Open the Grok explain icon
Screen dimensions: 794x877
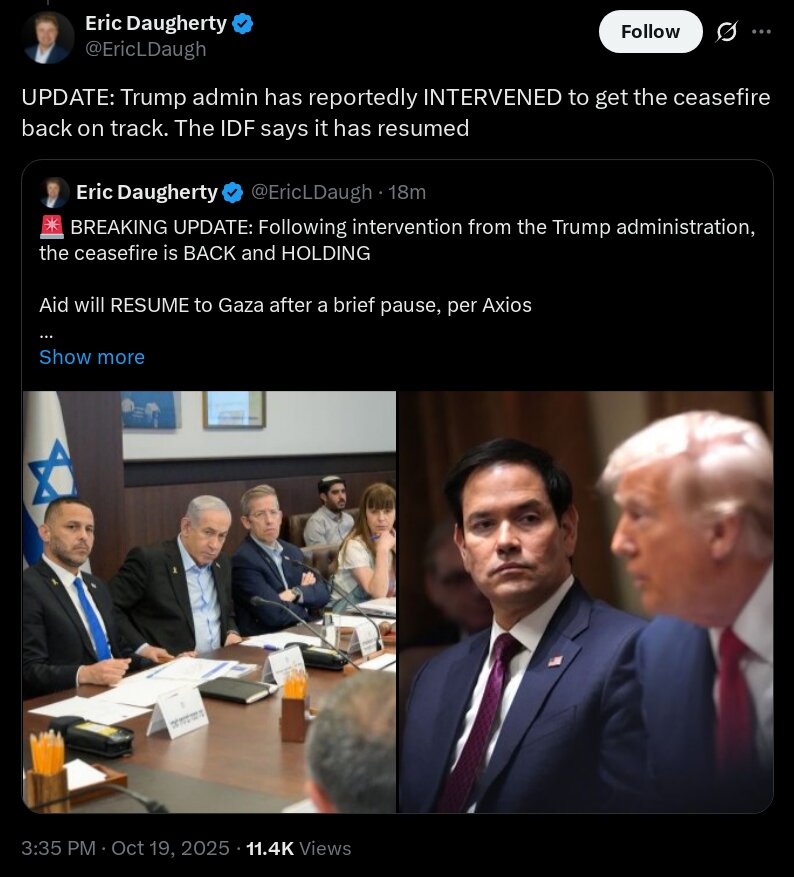click(x=726, y=32)
